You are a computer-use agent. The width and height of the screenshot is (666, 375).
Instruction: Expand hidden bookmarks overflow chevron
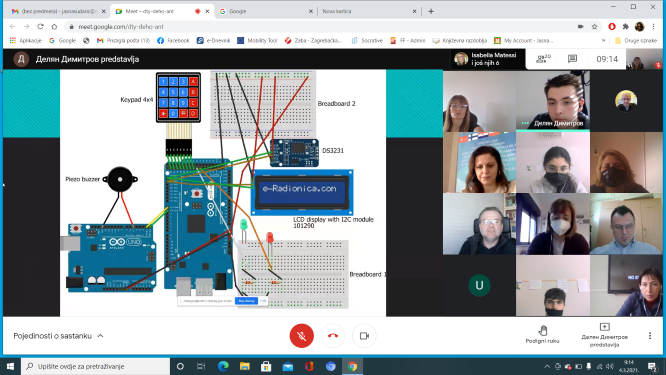604,40
